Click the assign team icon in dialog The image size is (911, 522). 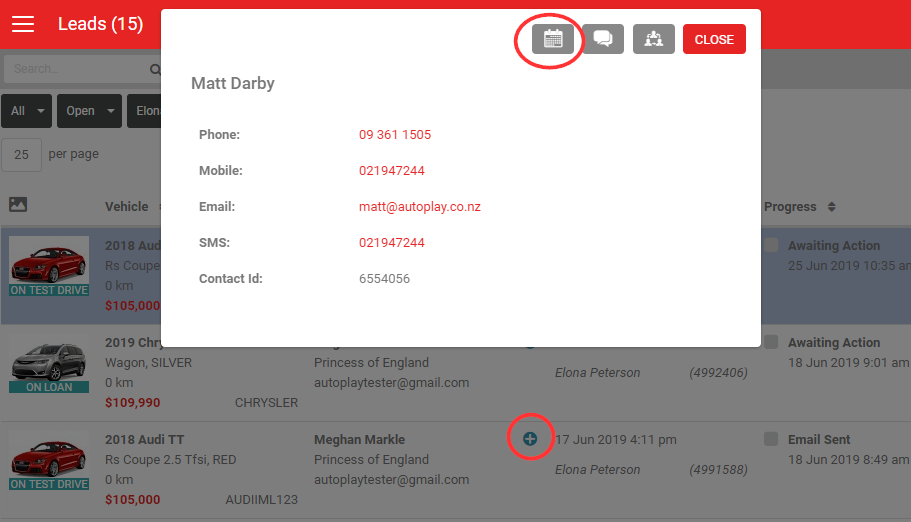point(654,39)
